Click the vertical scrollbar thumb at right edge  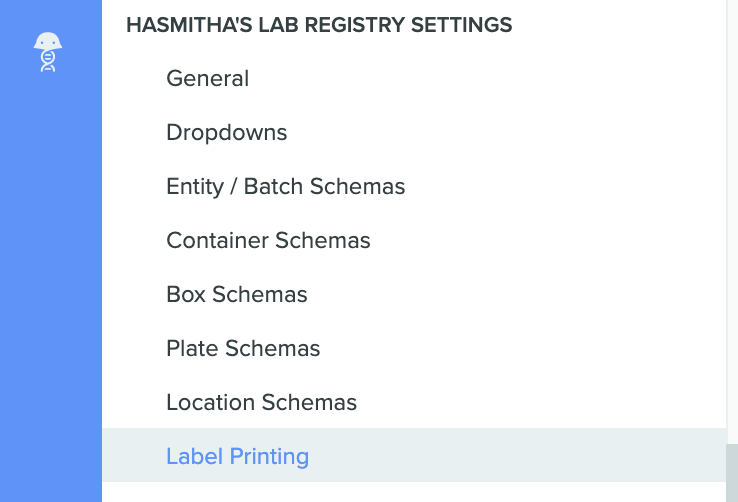pyautogui.click(x=732, y=472)
